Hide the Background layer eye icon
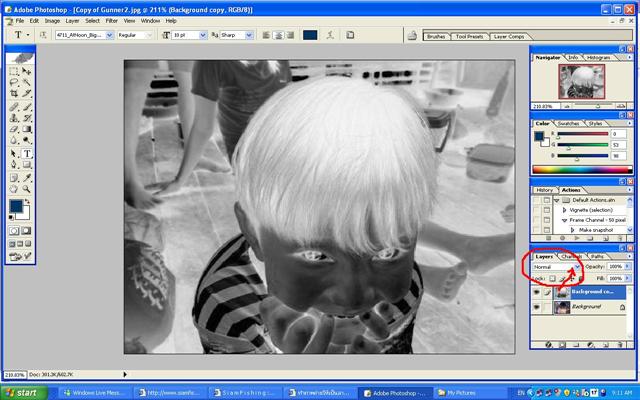The image size is (640, 400). 536,307
